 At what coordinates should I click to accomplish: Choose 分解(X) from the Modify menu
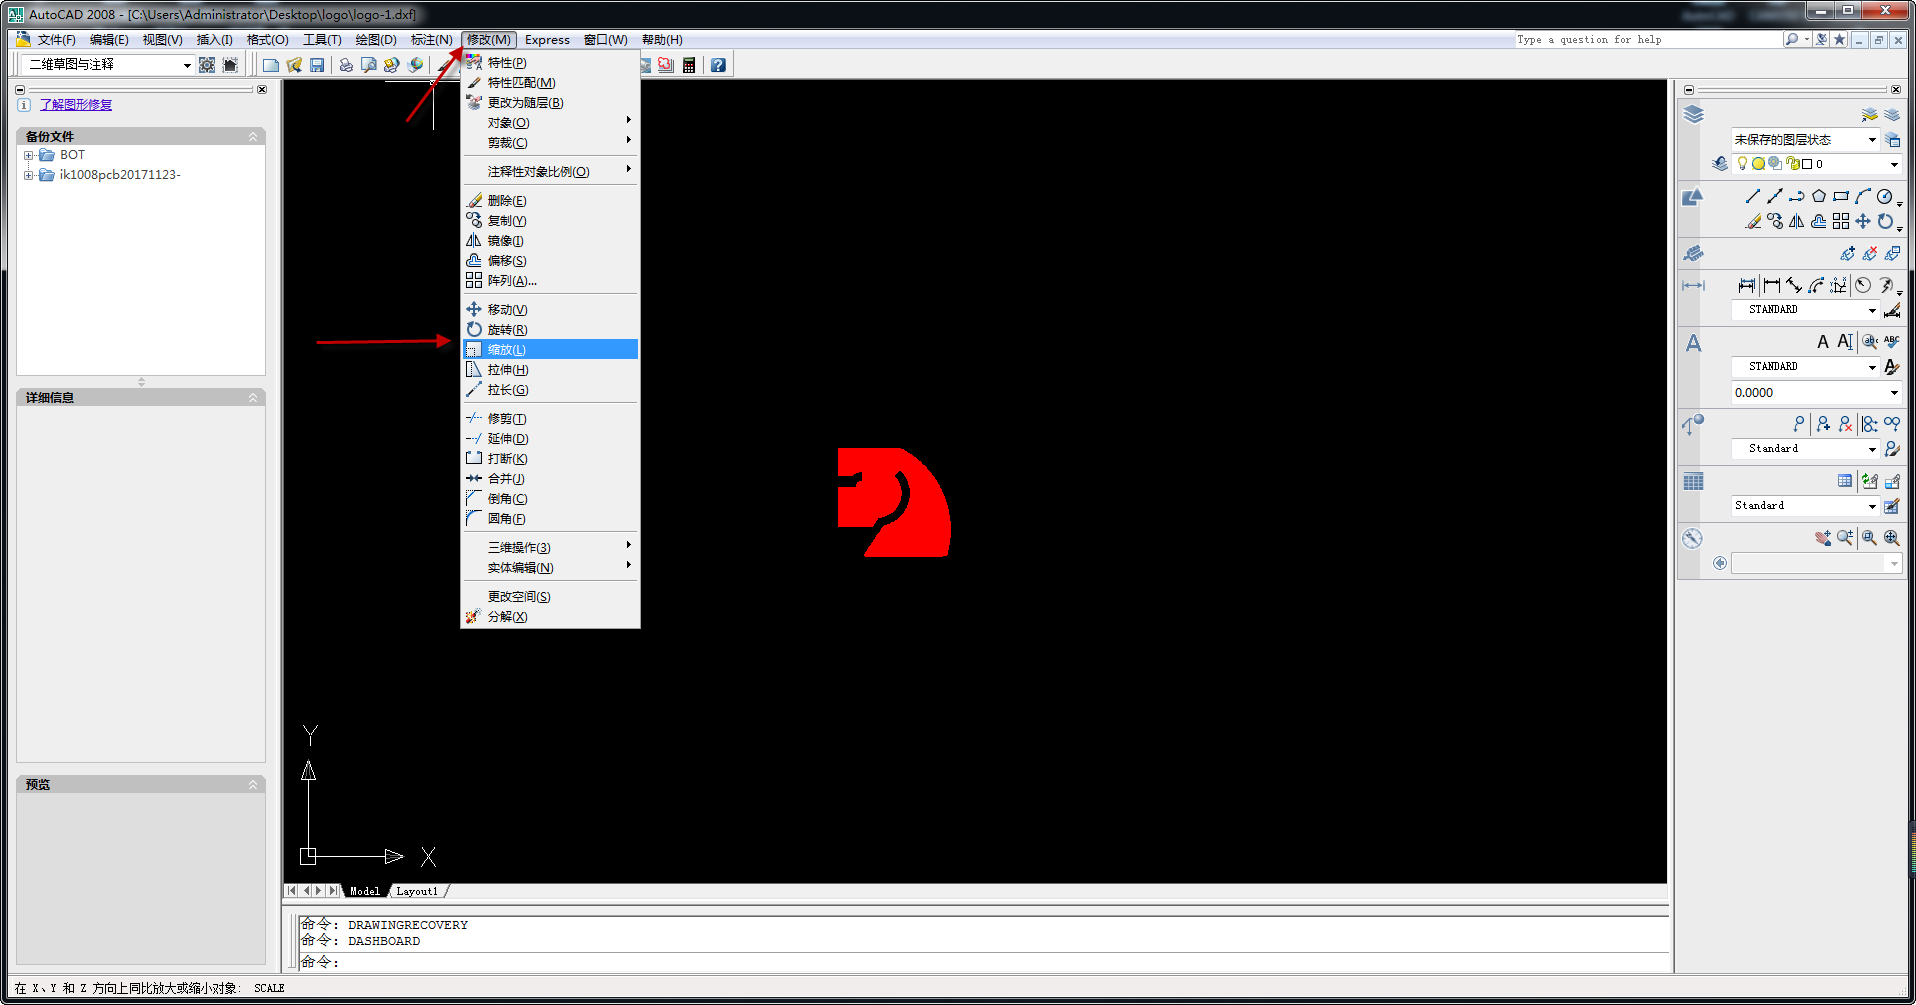(550, 616)
